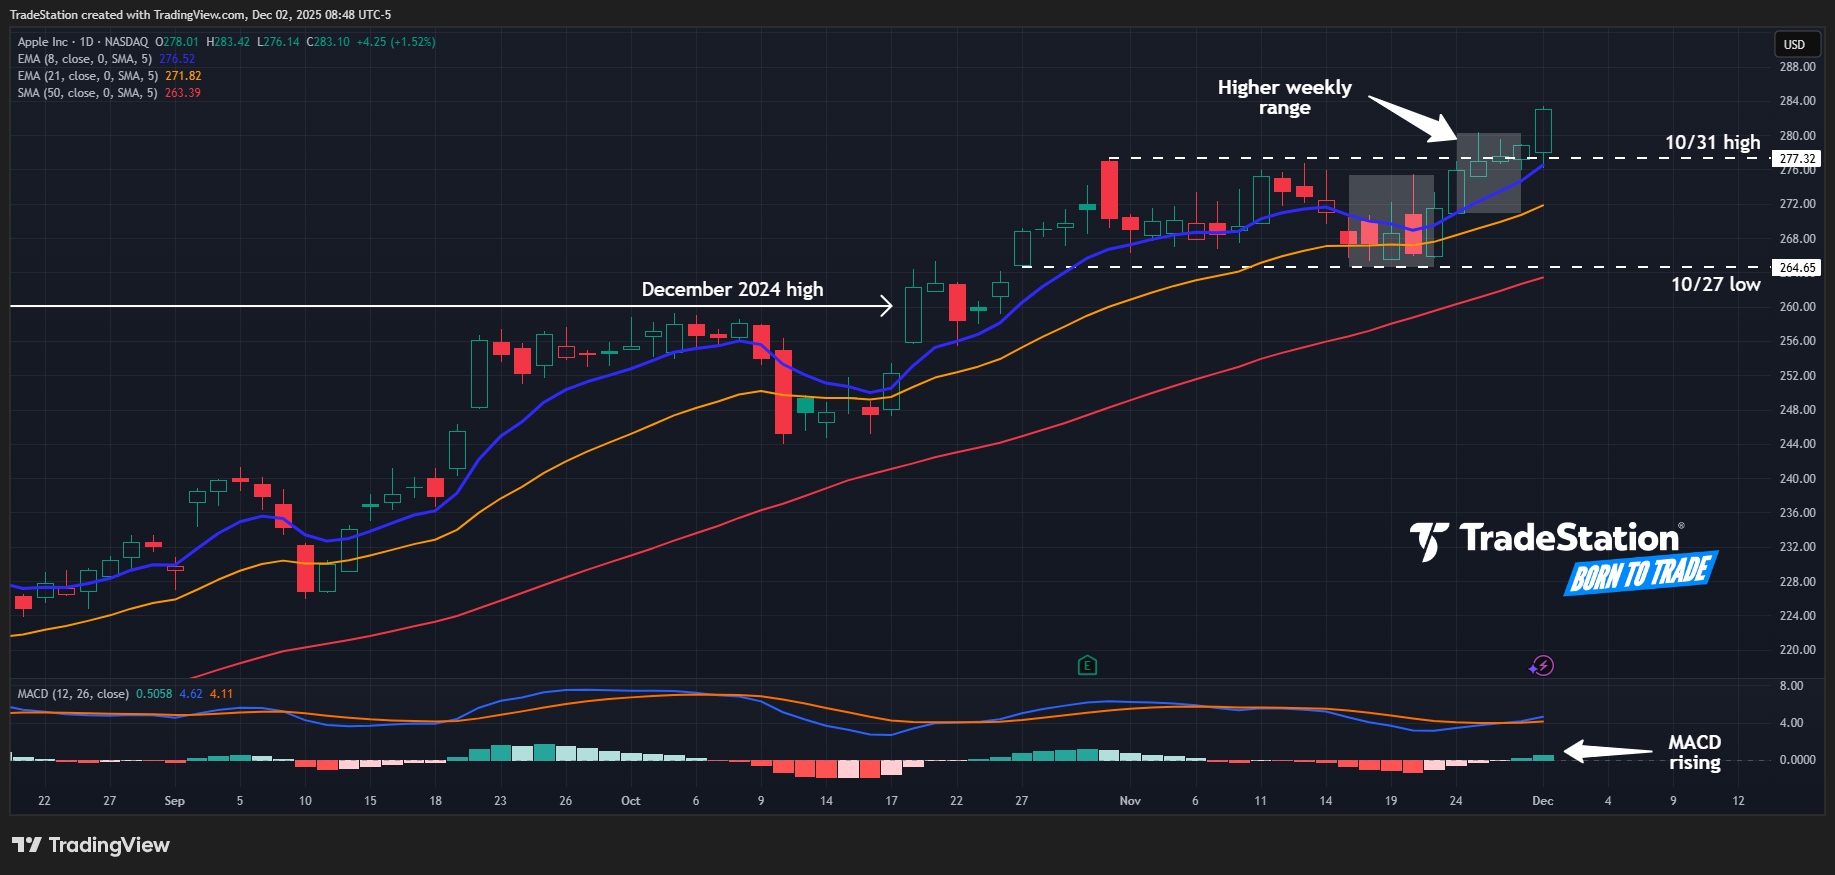The width and height of the screenshot is (1835, 875).
Task: Click the 277.32 price label on axis
Action: pos(1797,159)
